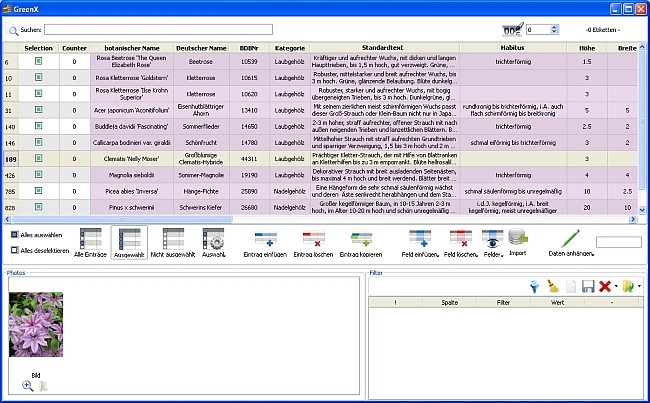Click the Kategorie column header
650x403 pixels.
[290, 48]
